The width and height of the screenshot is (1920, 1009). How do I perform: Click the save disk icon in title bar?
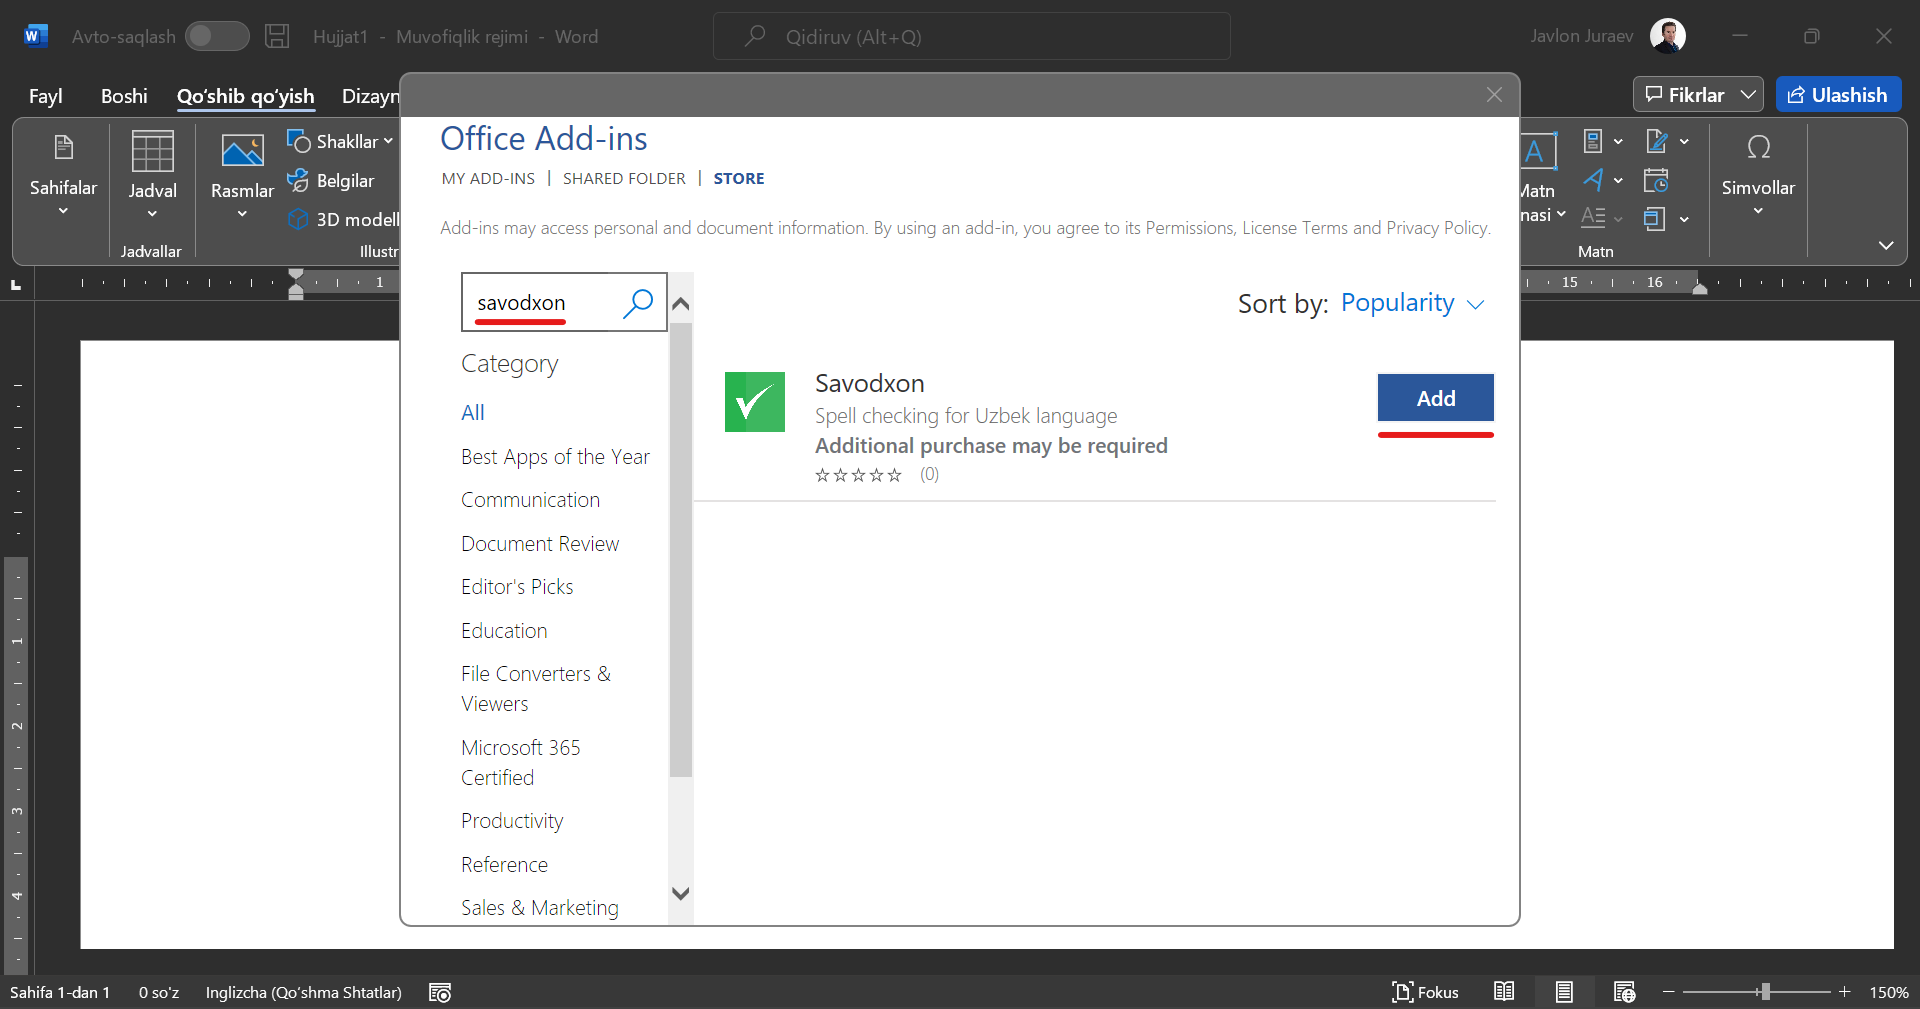[x=277, y=37]
